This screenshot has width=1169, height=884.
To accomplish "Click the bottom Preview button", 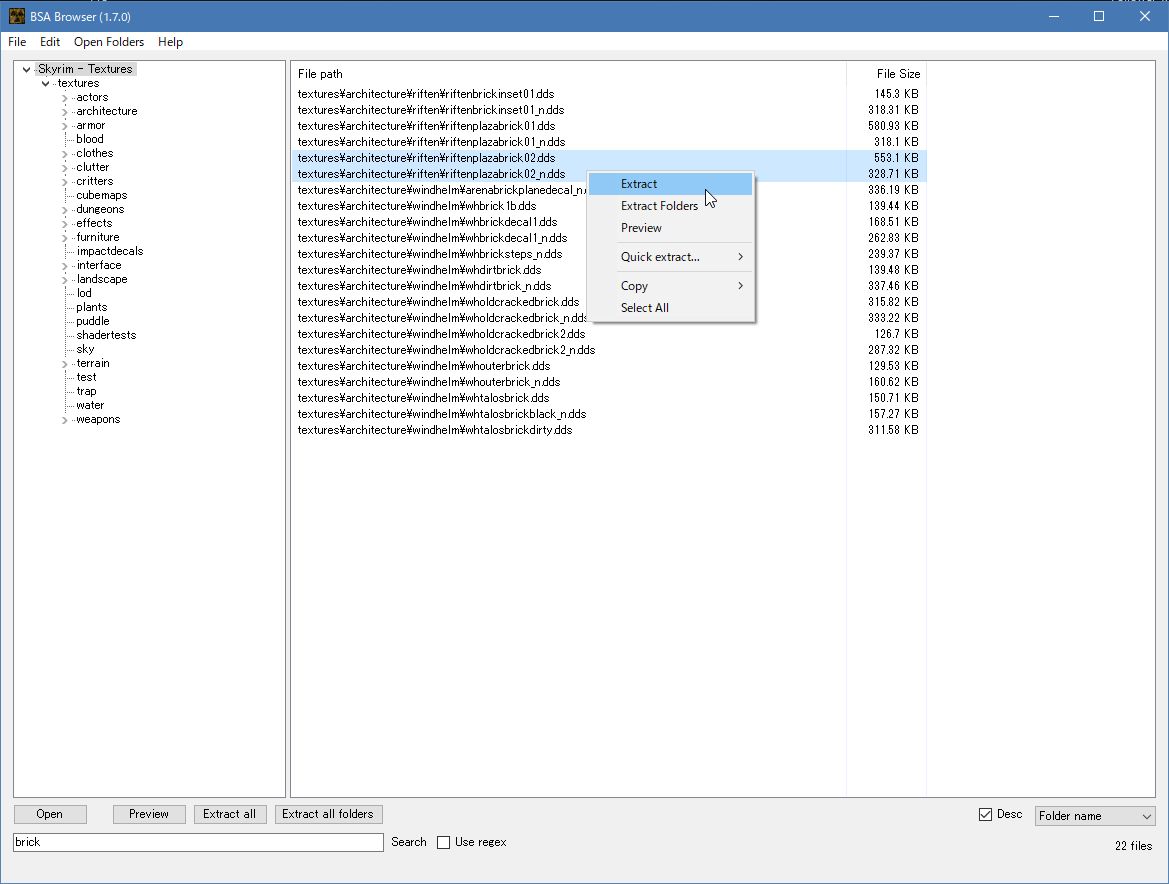I will coord(149,814).
